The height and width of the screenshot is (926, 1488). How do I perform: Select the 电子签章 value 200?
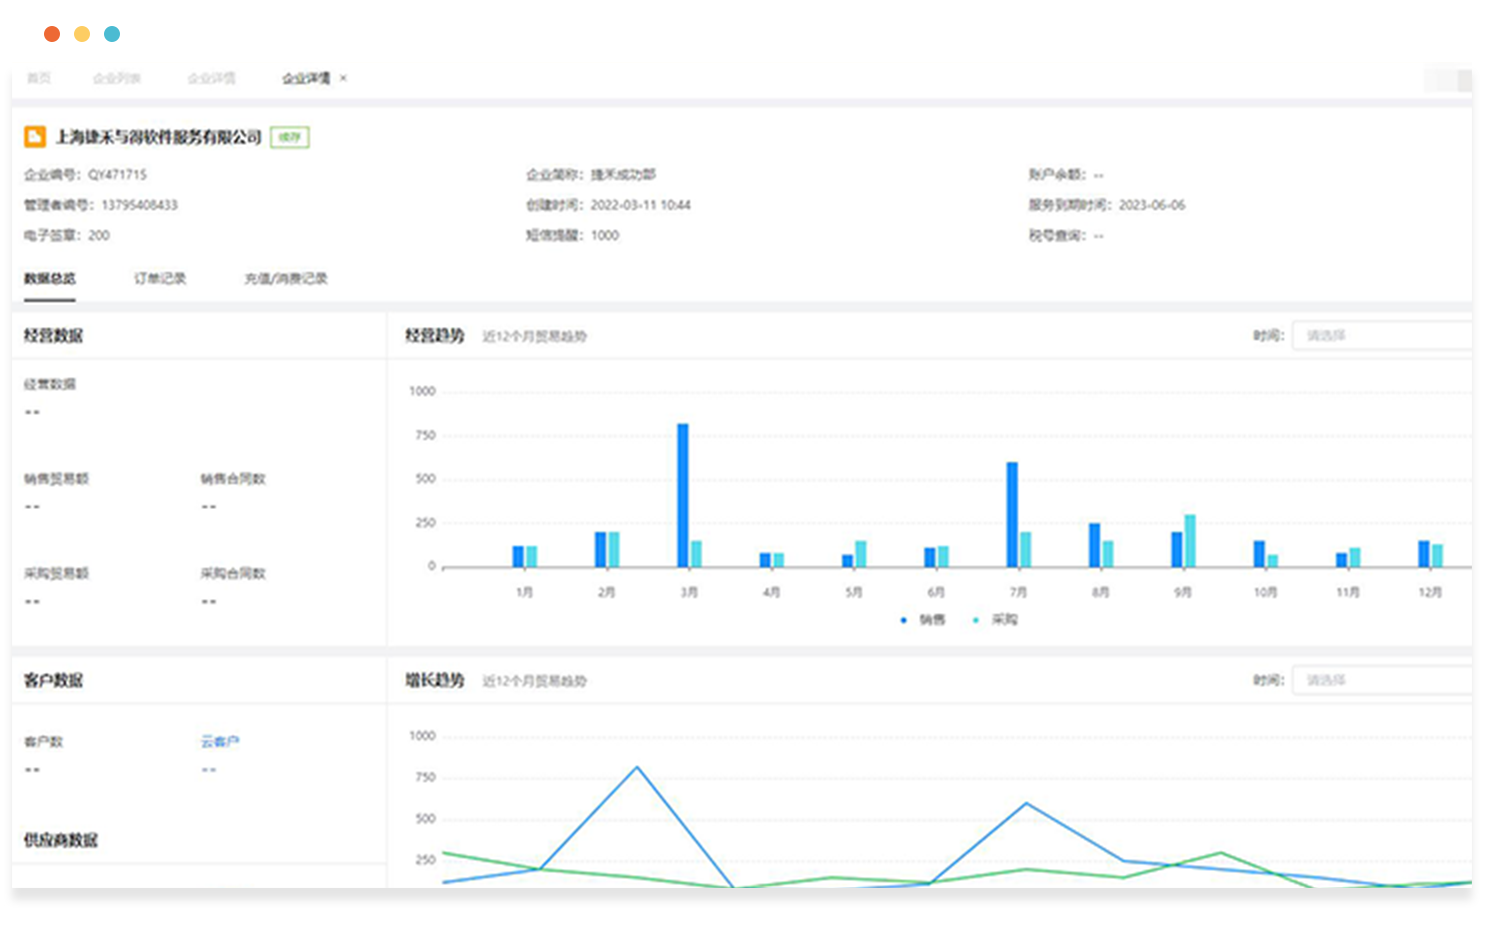pyautogui.click(x=99, y=236)
